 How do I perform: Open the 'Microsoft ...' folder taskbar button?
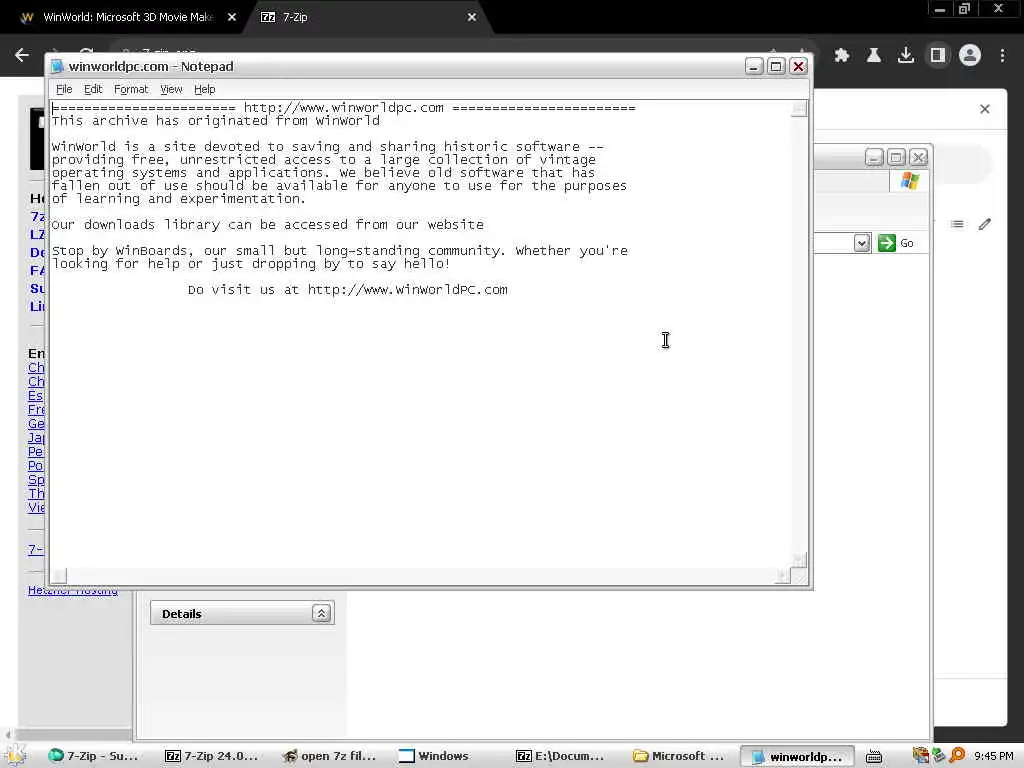[x=679, y=756]
